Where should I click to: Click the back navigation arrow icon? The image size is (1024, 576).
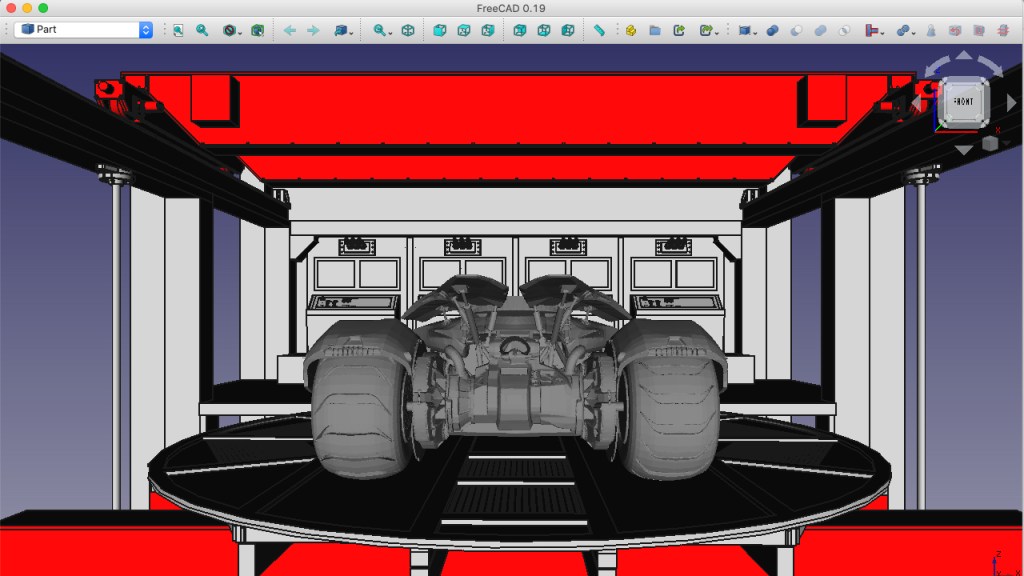click(290, 30)
